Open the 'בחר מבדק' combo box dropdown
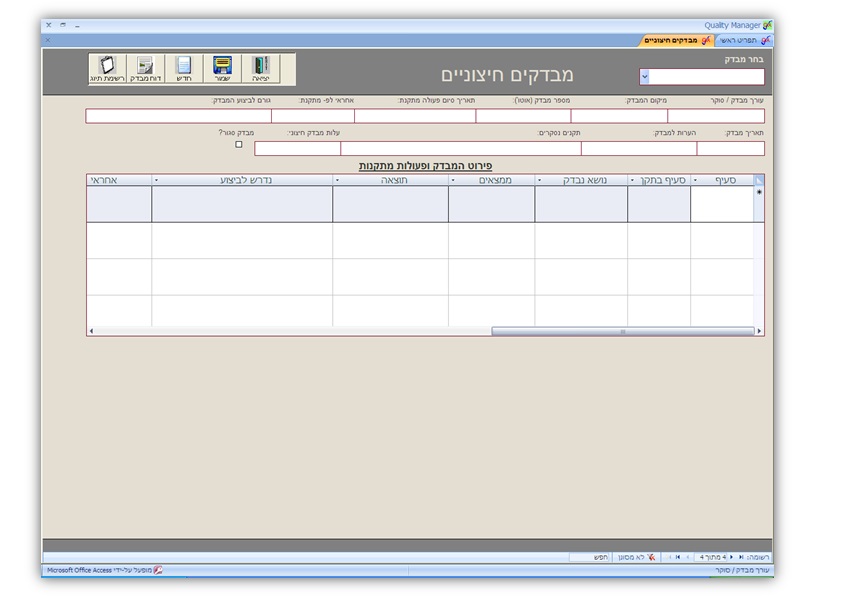Image resolution: width=841 pixels, height=599 pixels. point(644,77)
